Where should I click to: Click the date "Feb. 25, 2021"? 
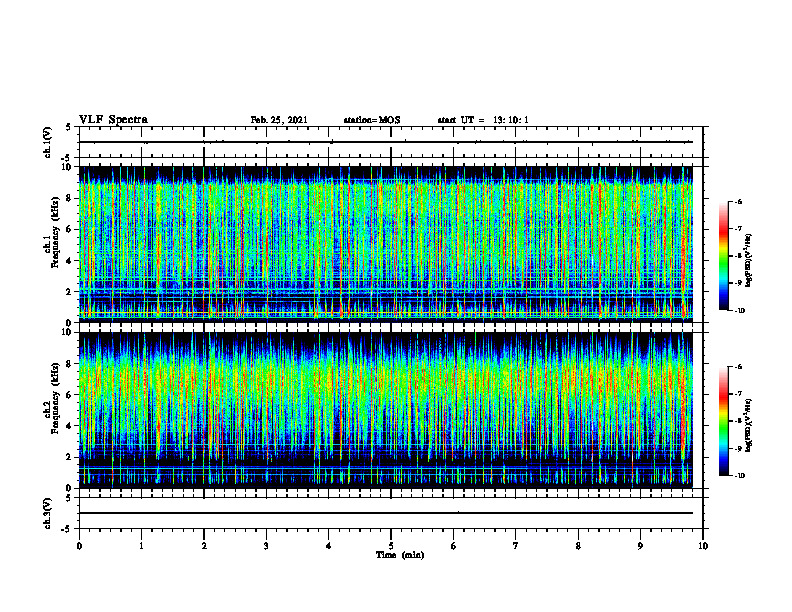(x=279, y=120)
